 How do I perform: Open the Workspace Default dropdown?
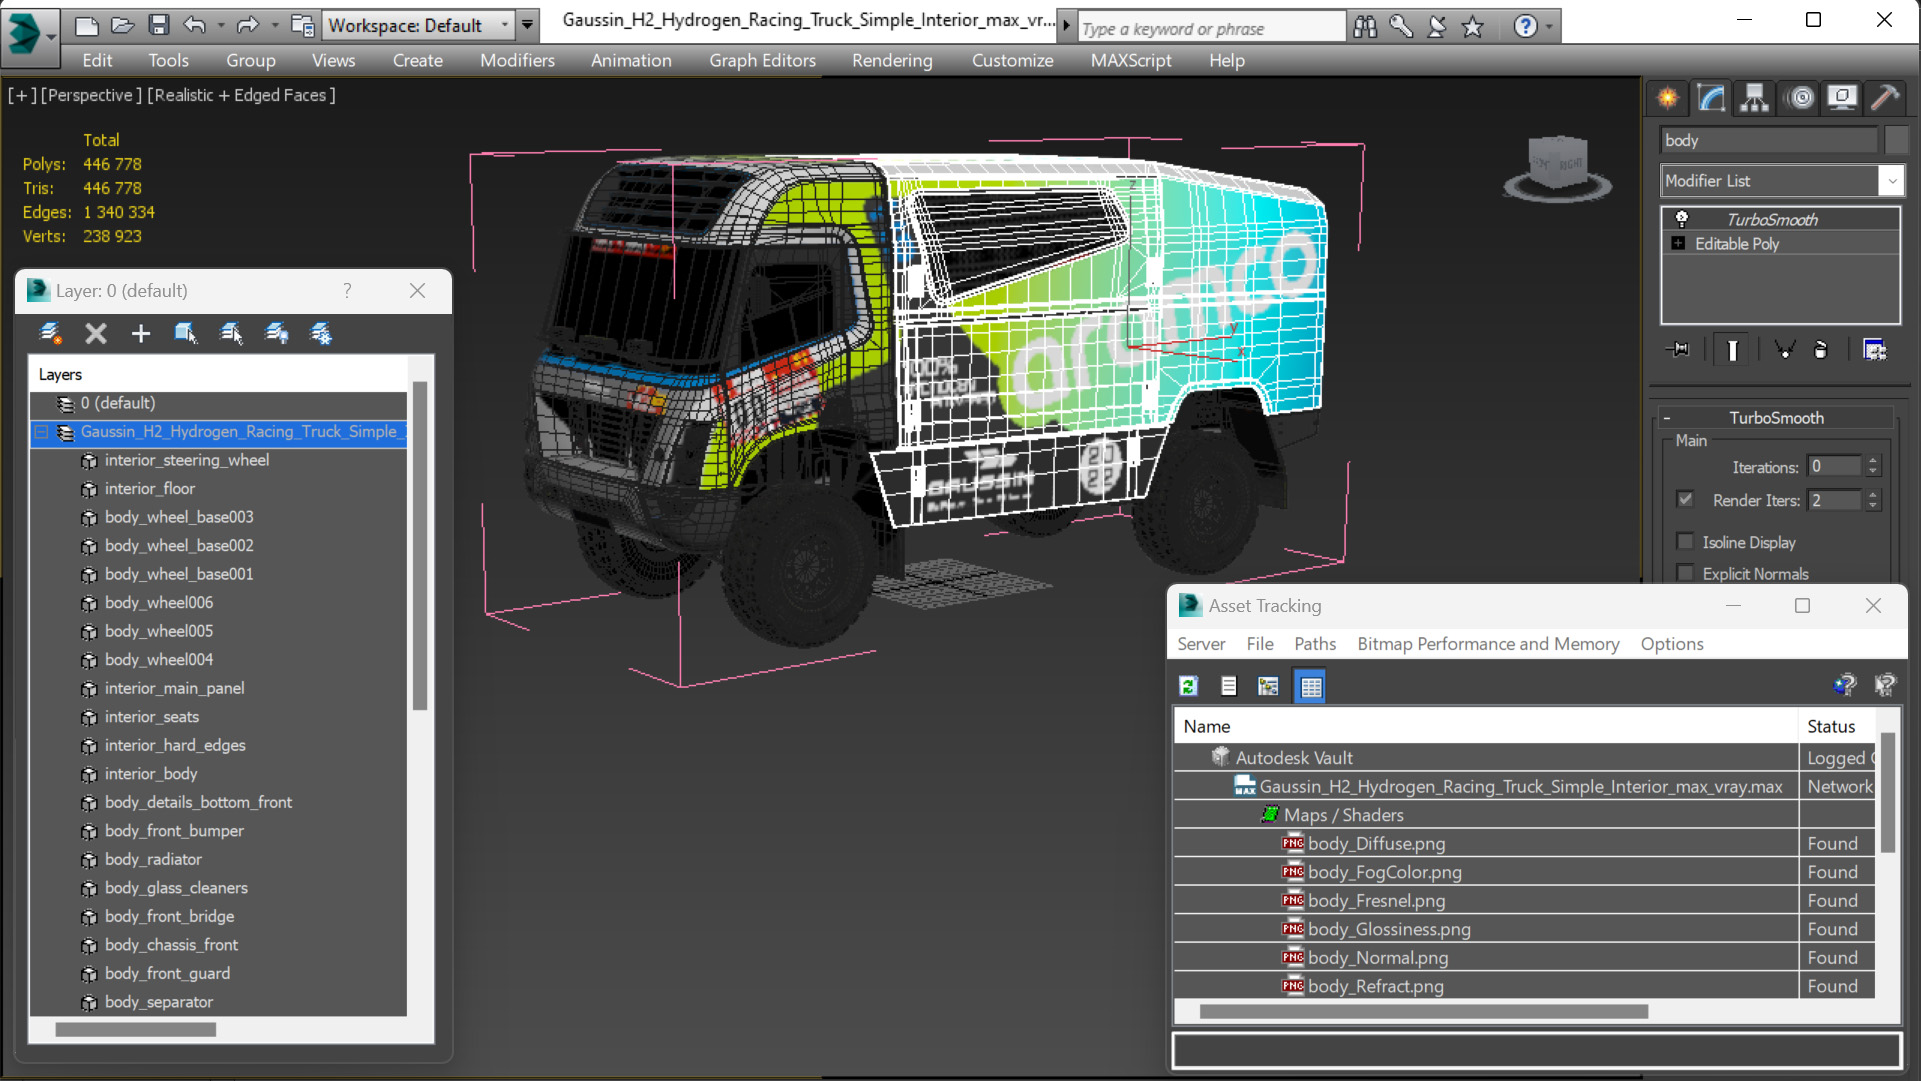coord(419,25)
